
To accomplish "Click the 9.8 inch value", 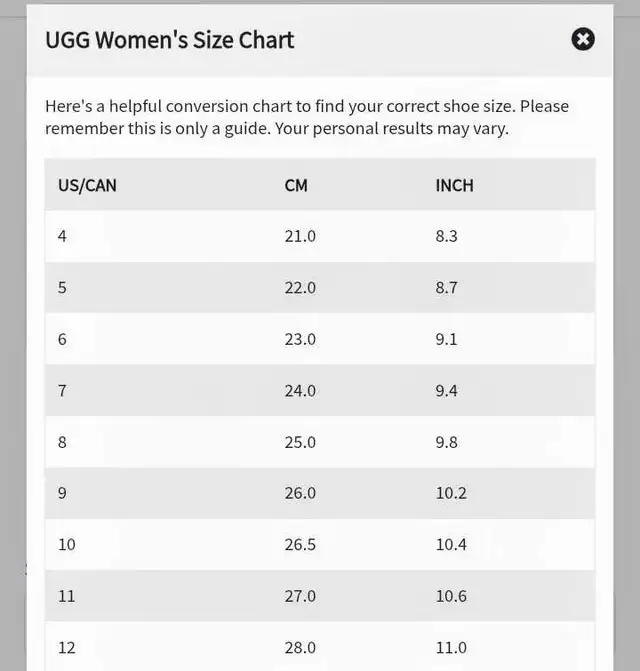I will (447, 442).
